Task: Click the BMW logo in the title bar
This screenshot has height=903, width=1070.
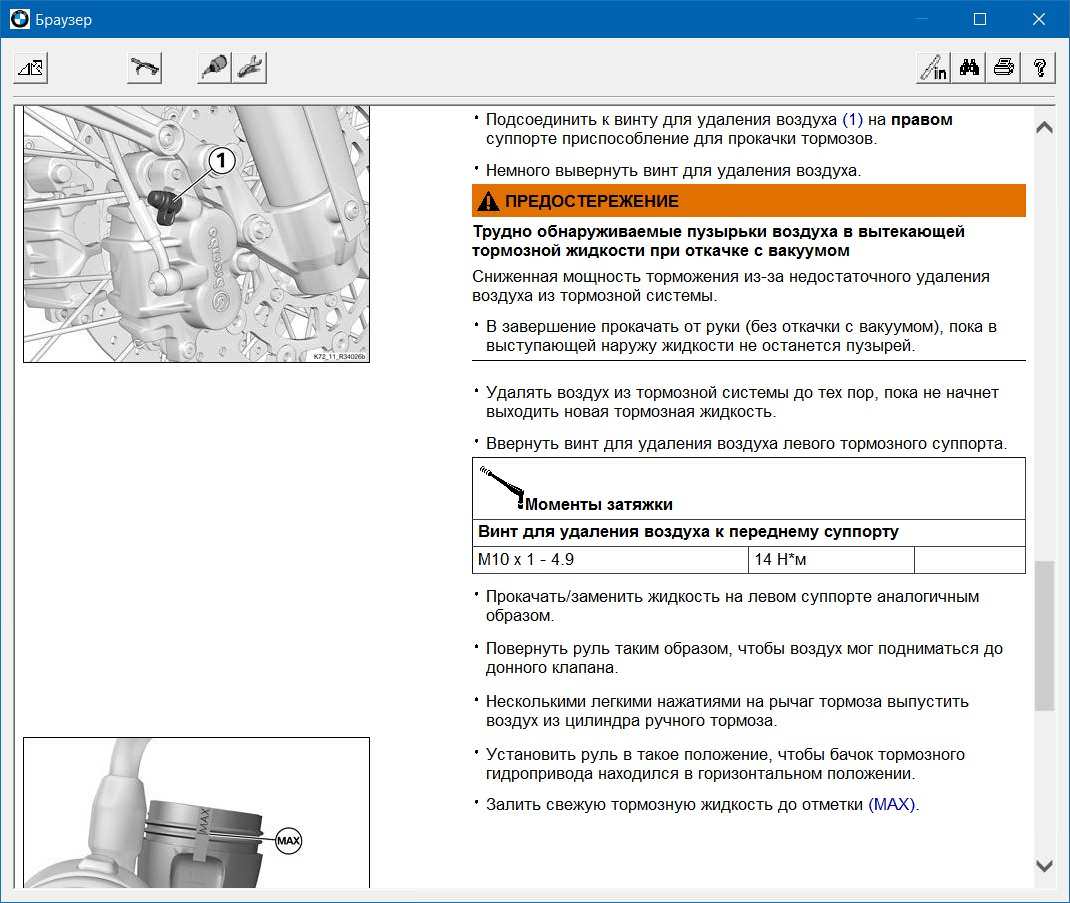Action: click(x=20, y=19)
